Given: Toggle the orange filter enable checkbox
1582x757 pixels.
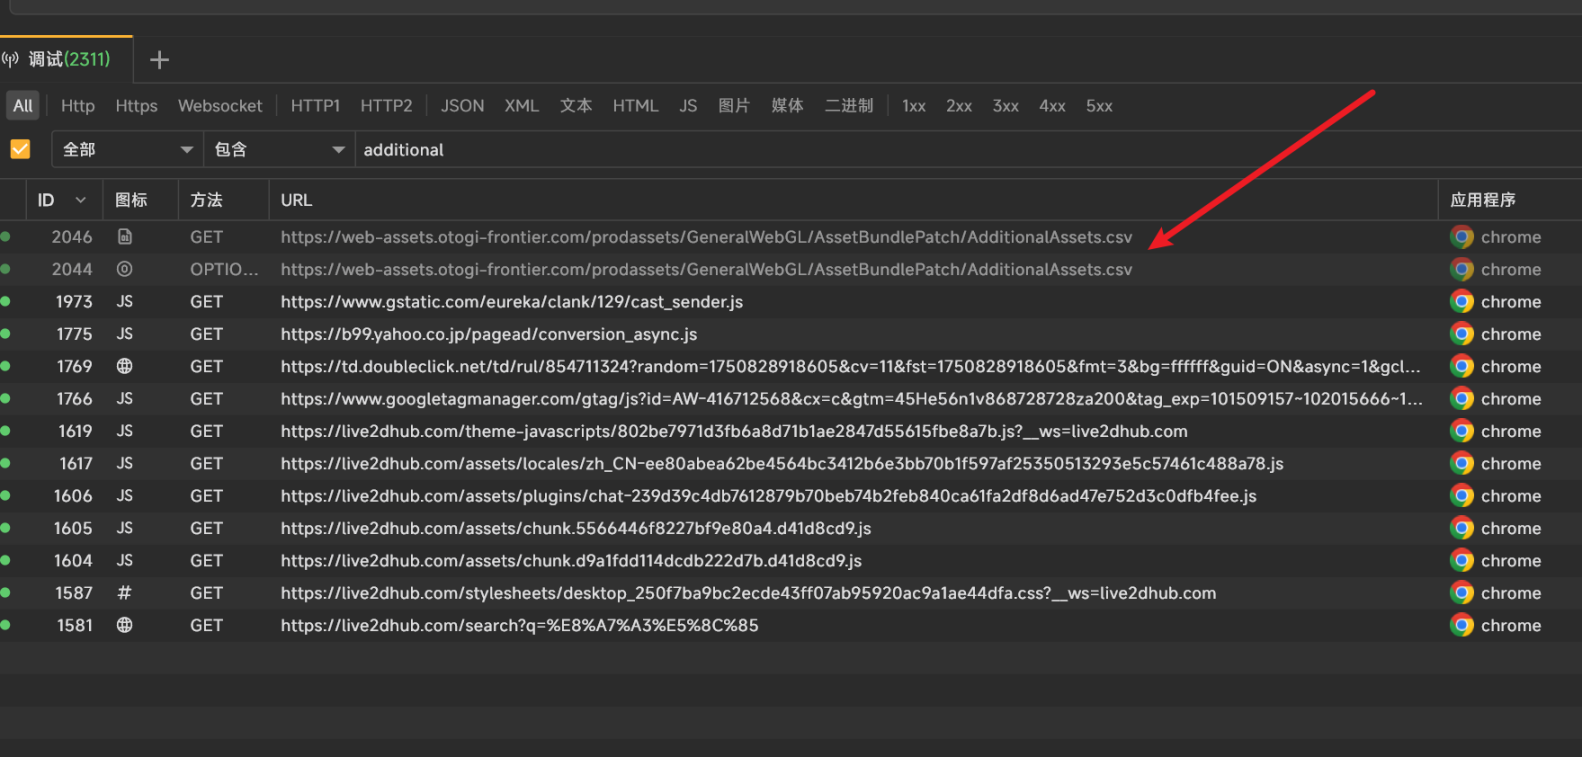Looking at the screenshot, I should [20, 149].
